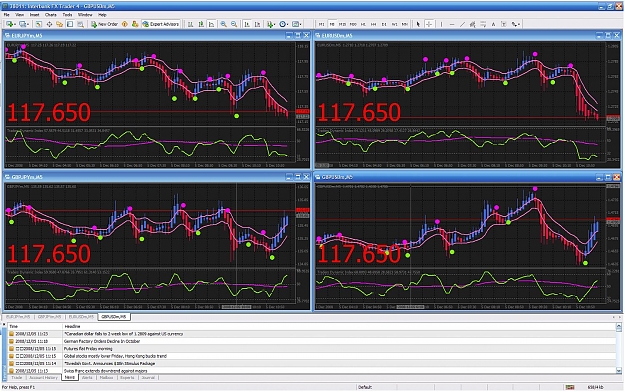The width and height of the screenshot is (625, 392).
Task: Open the Tools menu
Action: [67, 15]
